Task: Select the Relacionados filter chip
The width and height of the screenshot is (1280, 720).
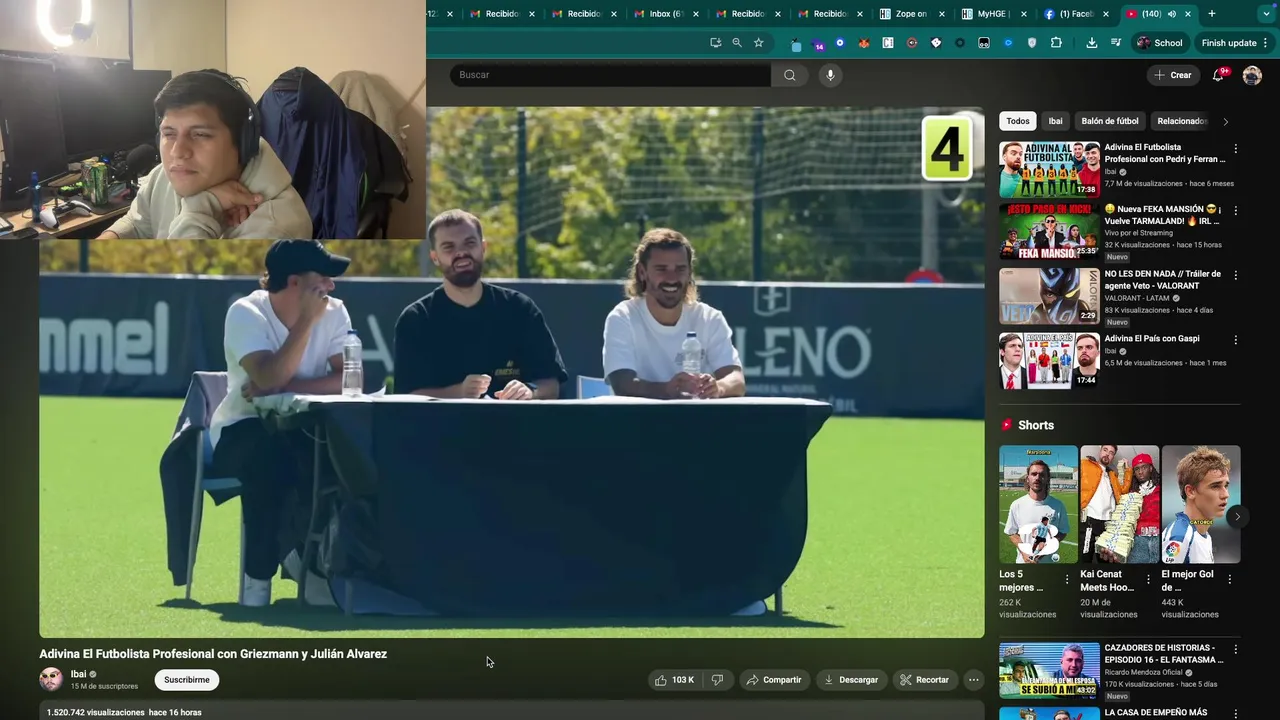Action: (1182, 121)
